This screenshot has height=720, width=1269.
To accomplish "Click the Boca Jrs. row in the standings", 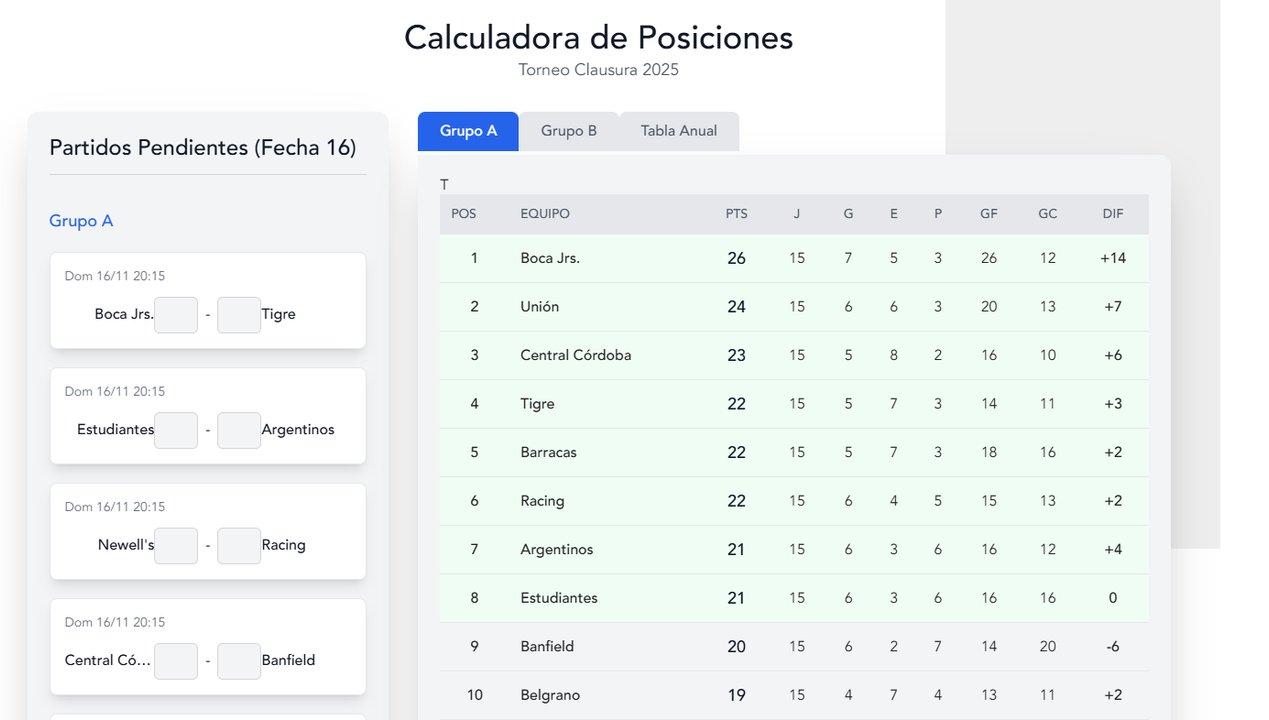I will click(x=790, y=258).
